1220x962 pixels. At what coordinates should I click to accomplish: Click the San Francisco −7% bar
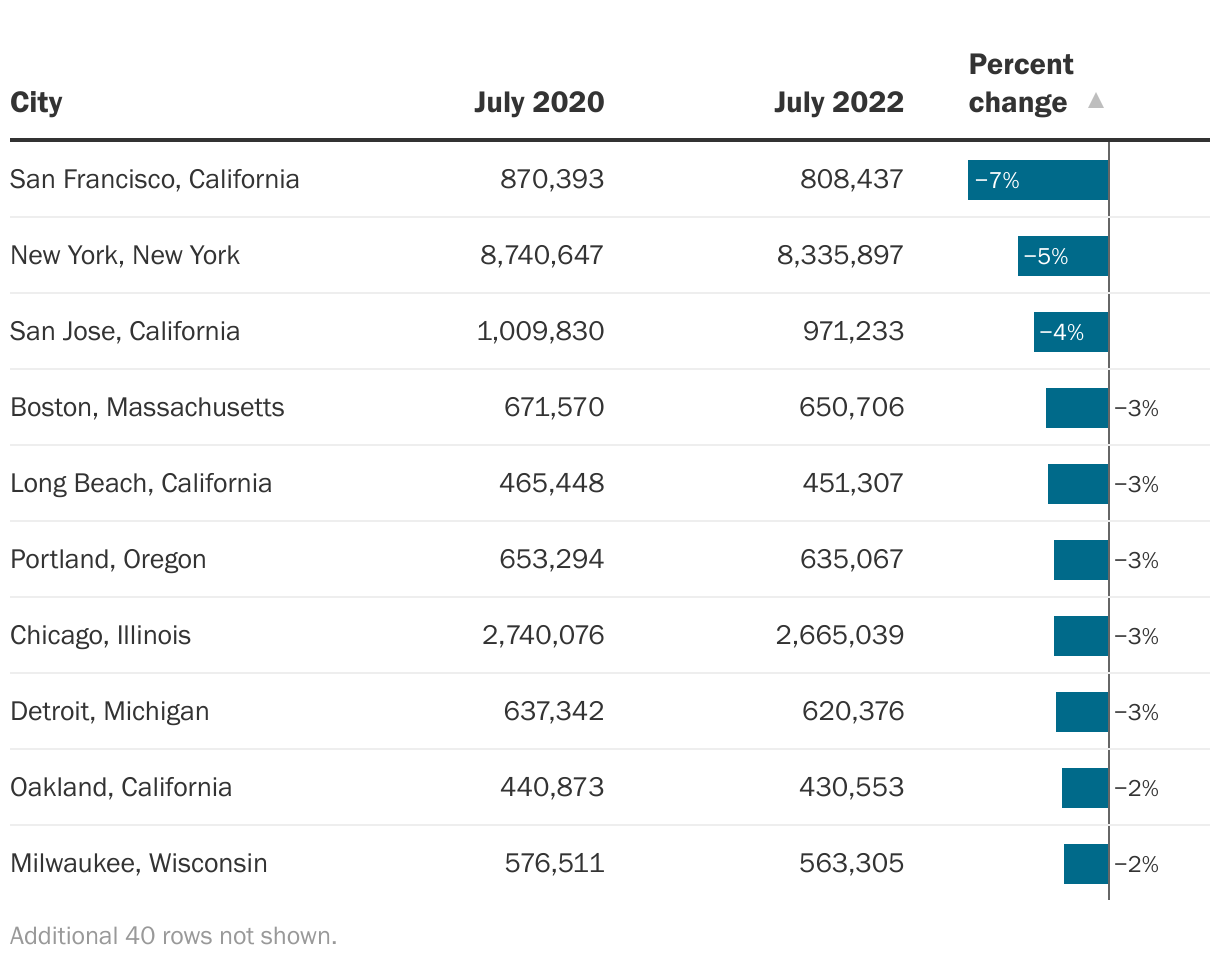(1037, 180)
